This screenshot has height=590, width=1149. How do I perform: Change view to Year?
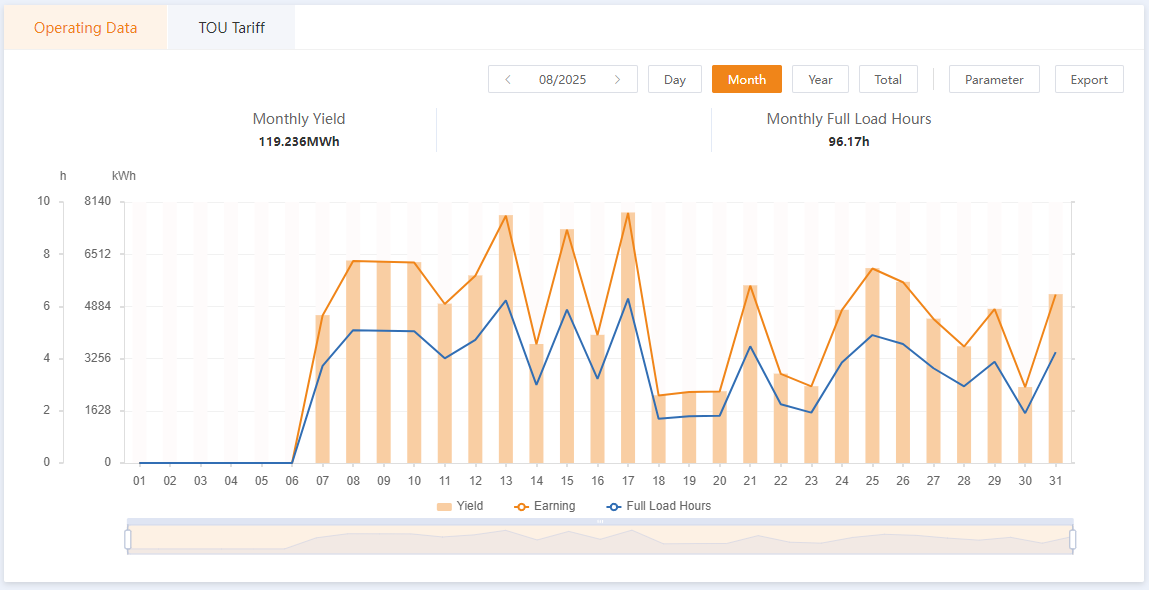(820, 80)
